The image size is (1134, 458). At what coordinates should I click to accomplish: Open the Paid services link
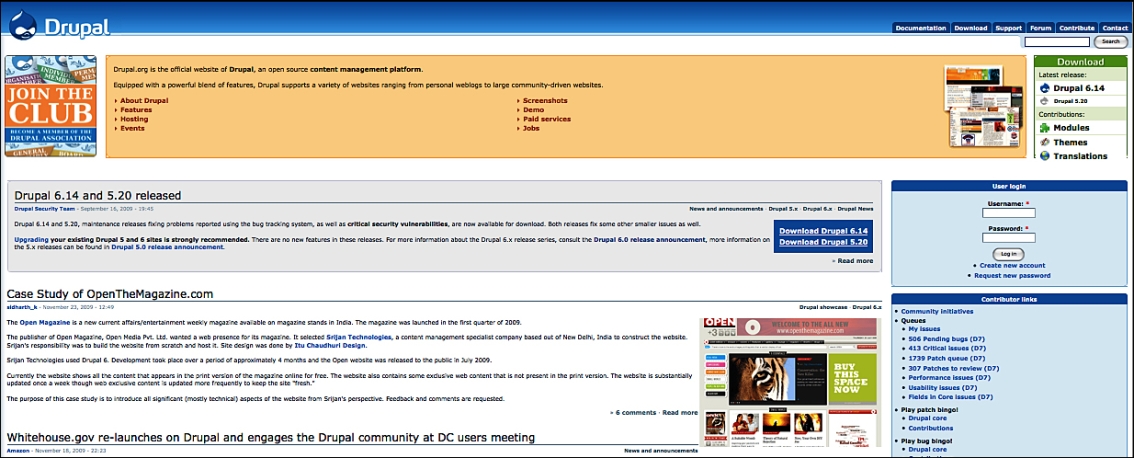(x=547, y=119)
